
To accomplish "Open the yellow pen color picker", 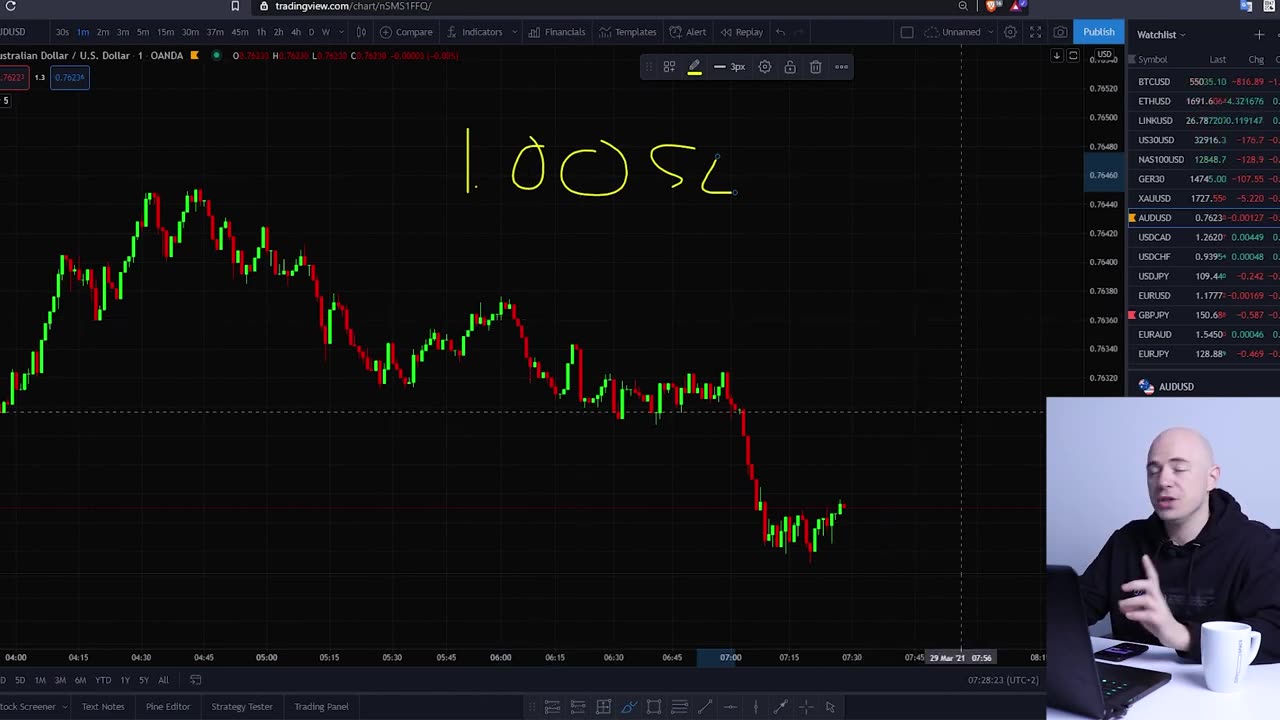I will pyautogui.click(x=694, y=67).
